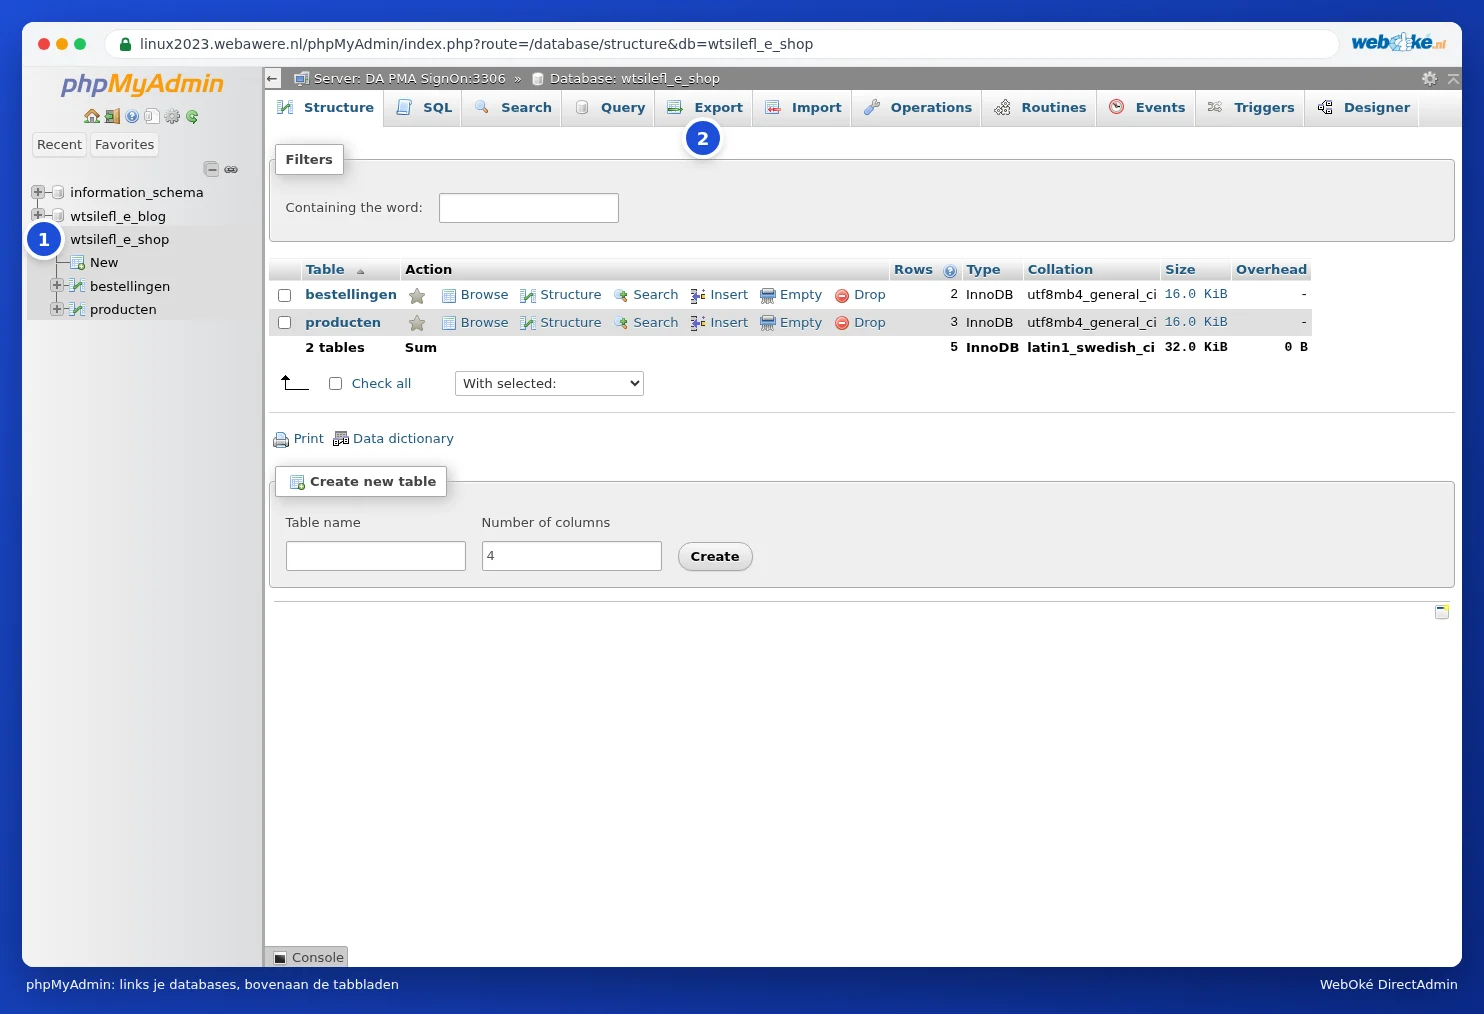The image size is (1484, 1014).
Task: Add bestellingen table to favorites star
Action: (417, 296)
